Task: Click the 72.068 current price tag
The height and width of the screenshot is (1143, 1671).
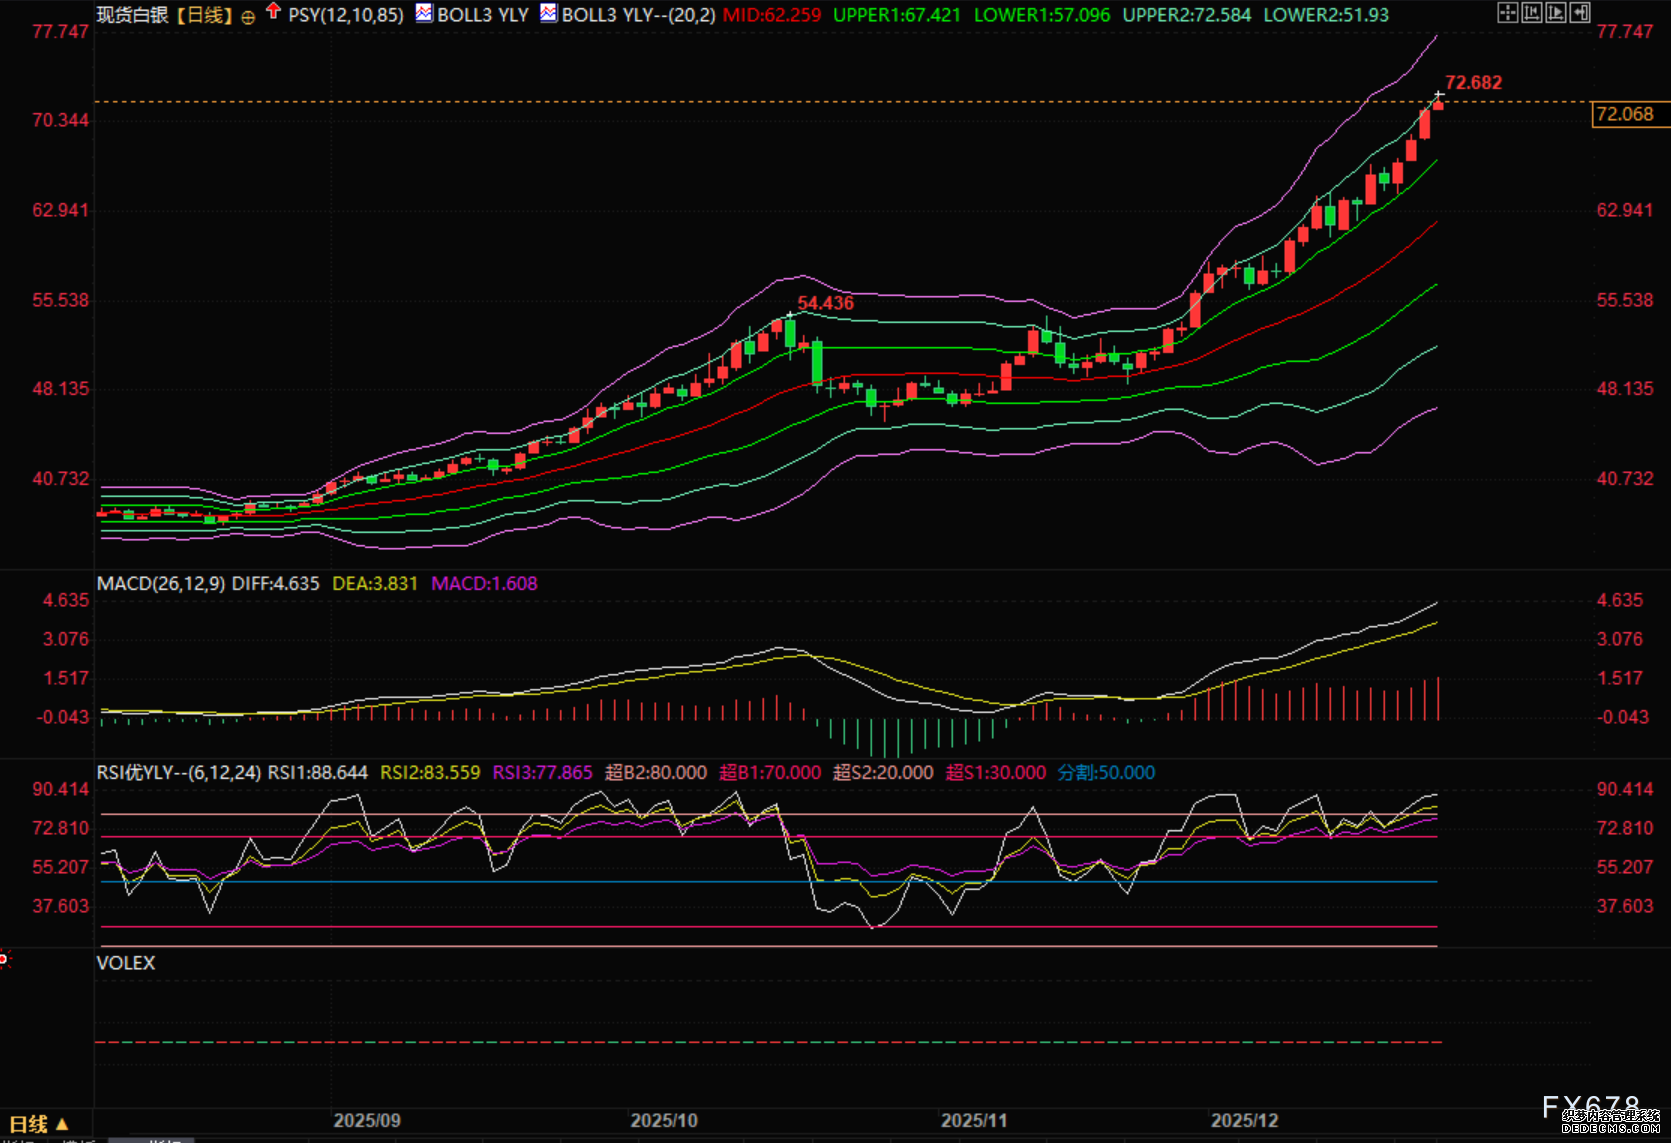Action: pos(1626,114)
